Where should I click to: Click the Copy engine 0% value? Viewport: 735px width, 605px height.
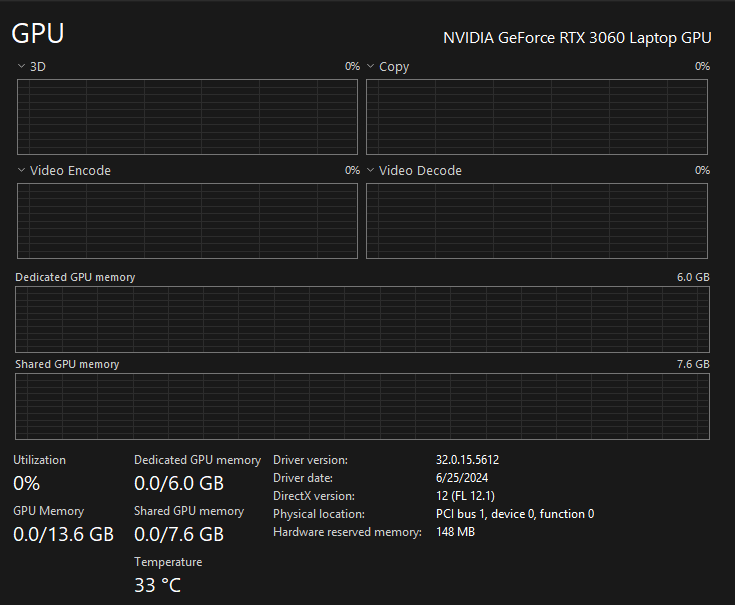point(702,67)
